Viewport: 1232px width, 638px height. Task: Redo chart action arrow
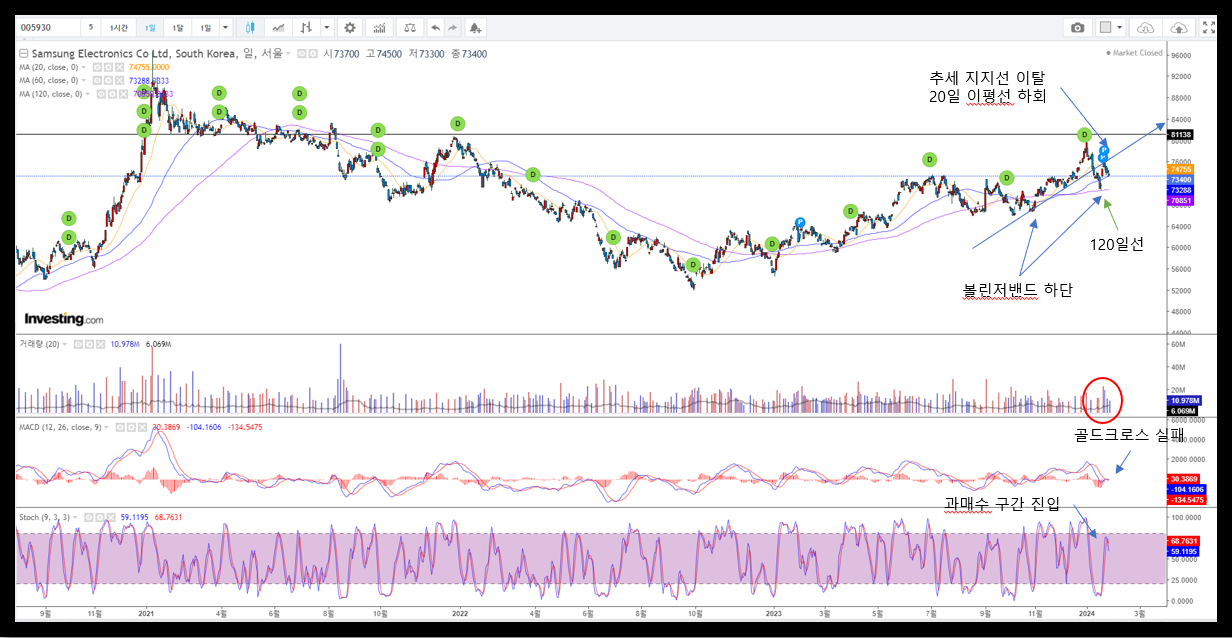(453, 28)
